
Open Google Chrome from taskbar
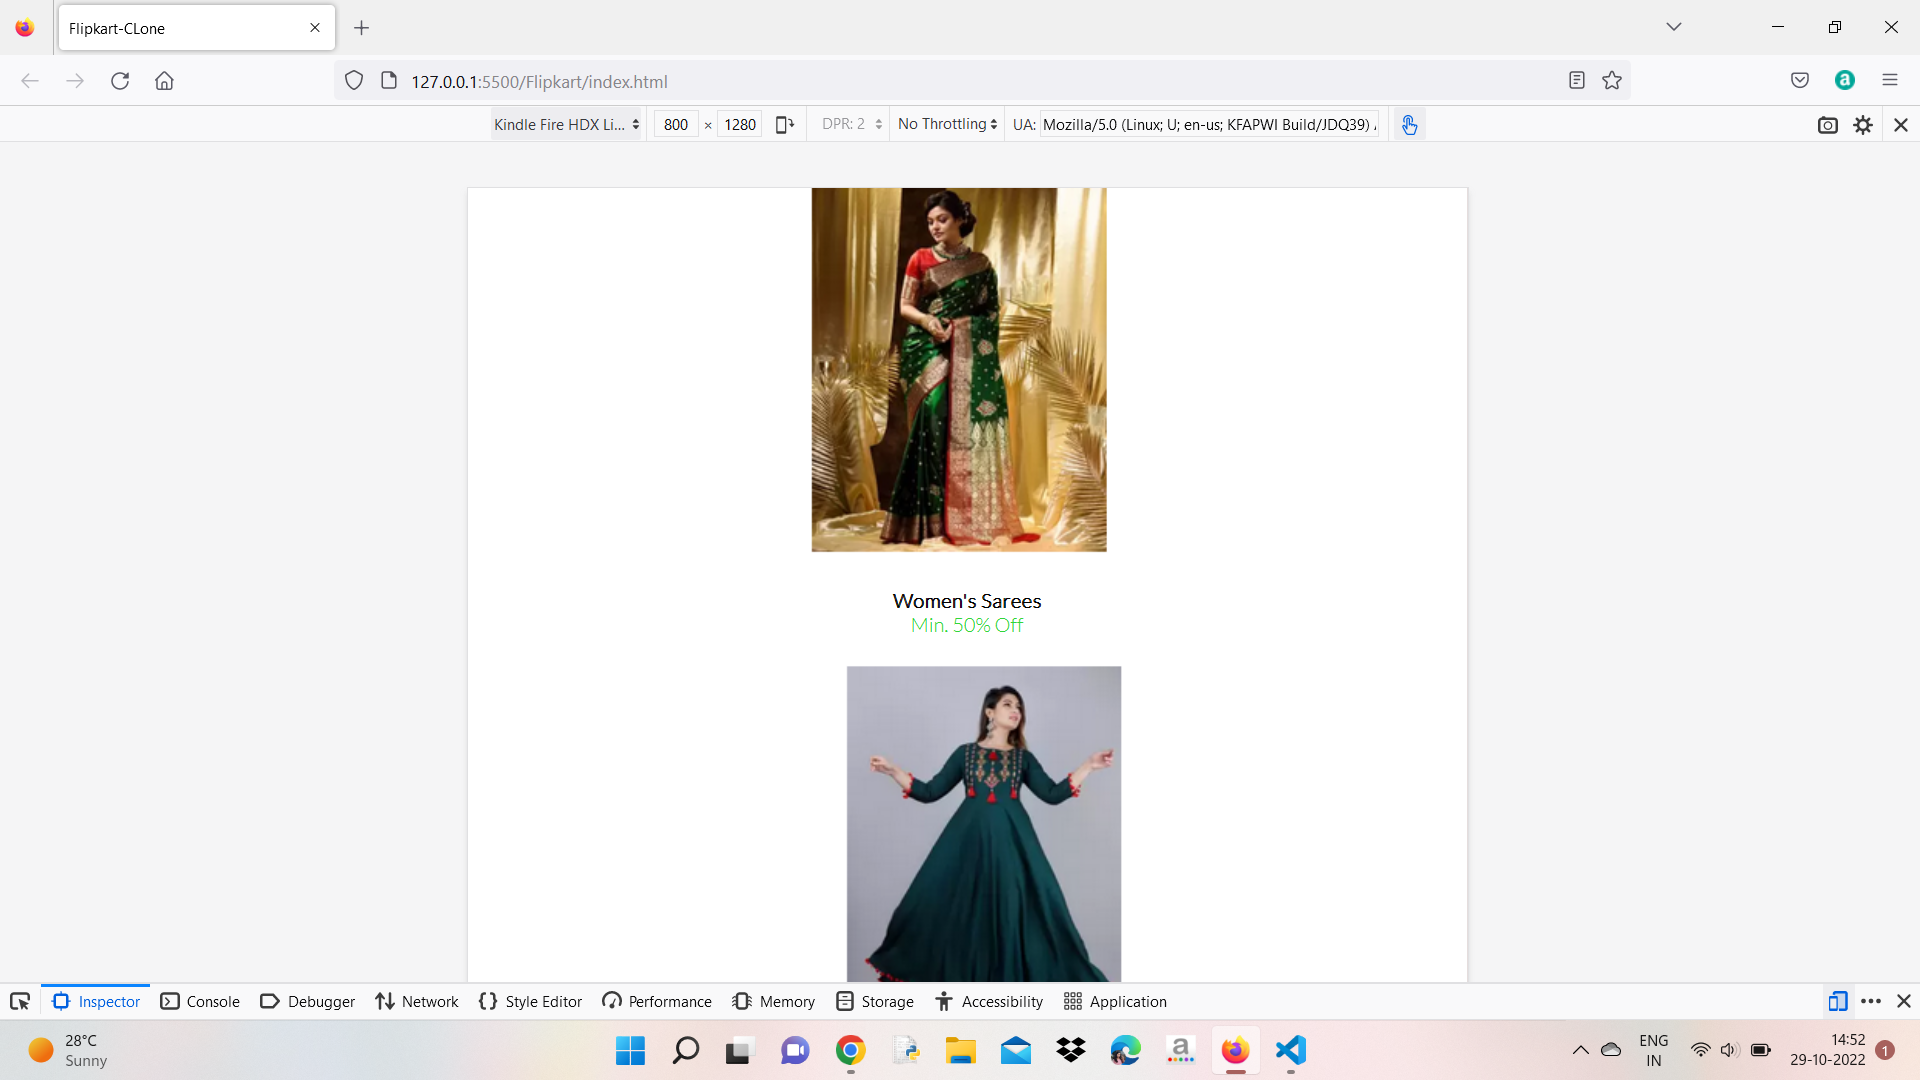(850, 1051)
